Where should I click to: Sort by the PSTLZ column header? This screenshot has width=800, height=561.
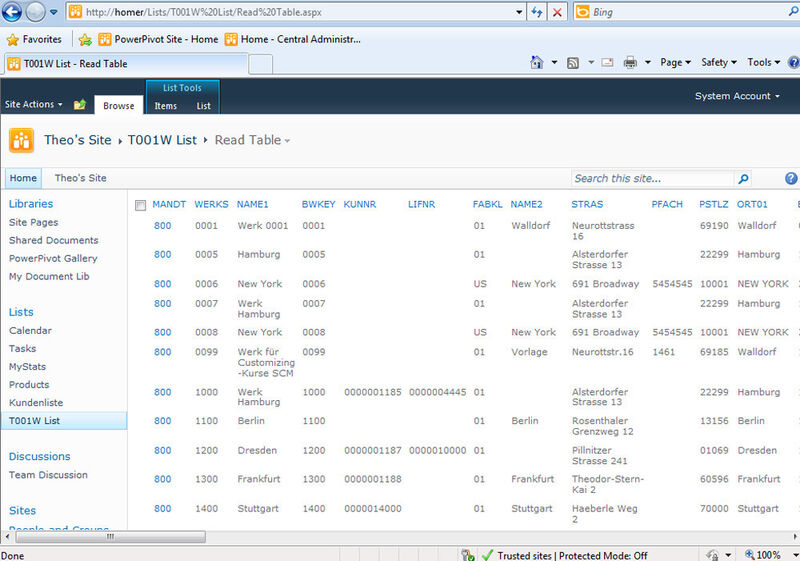point(713,205)
